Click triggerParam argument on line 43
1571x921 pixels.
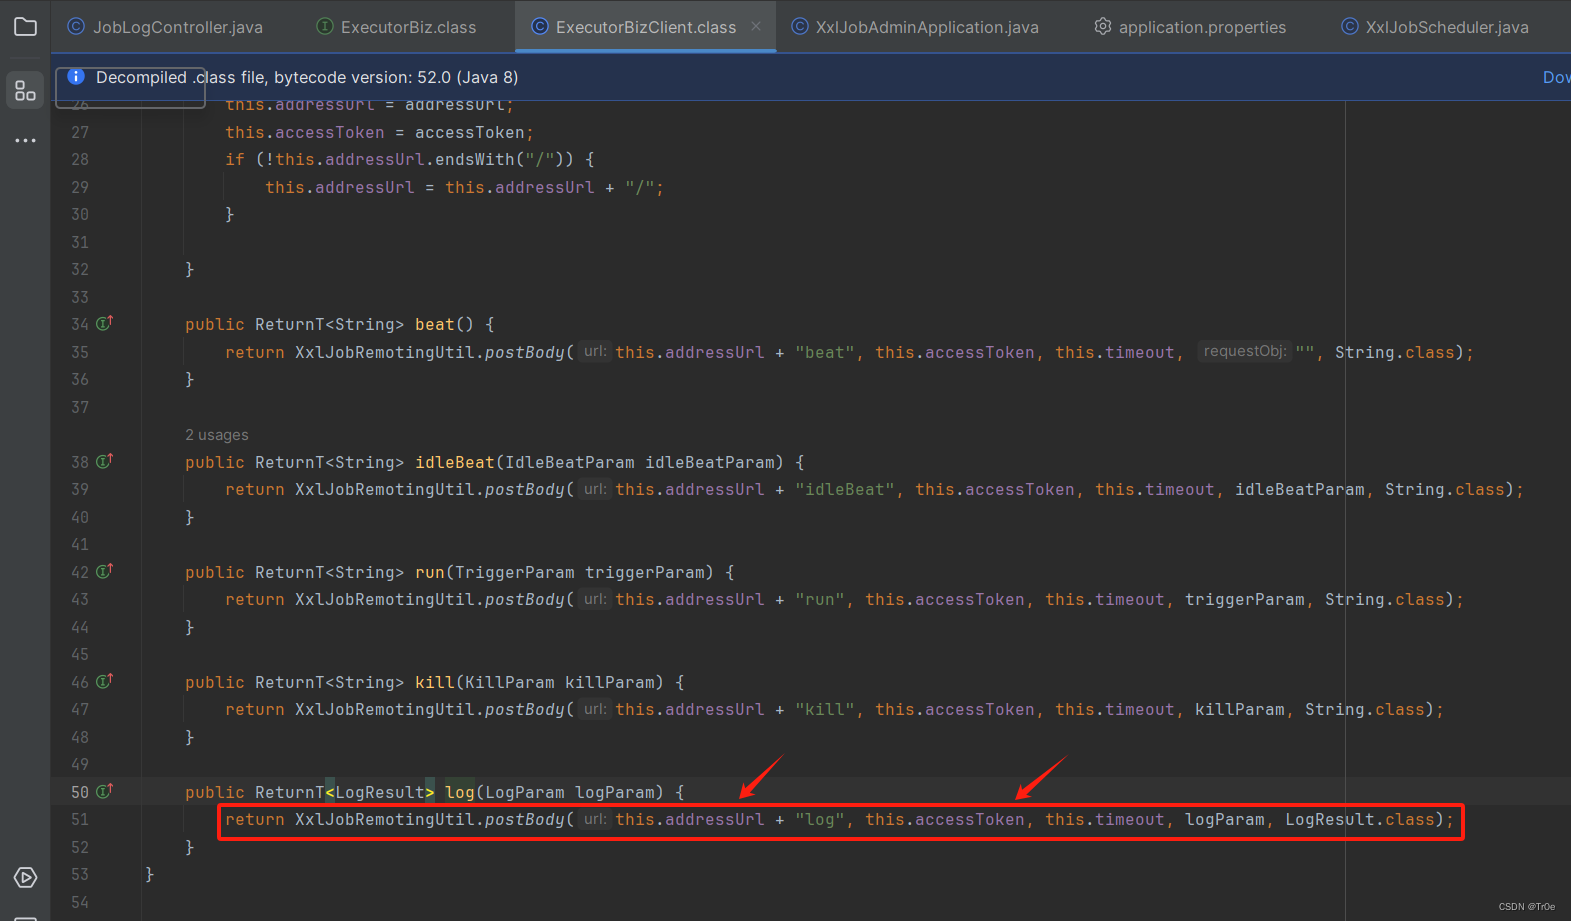point(1245,599)
